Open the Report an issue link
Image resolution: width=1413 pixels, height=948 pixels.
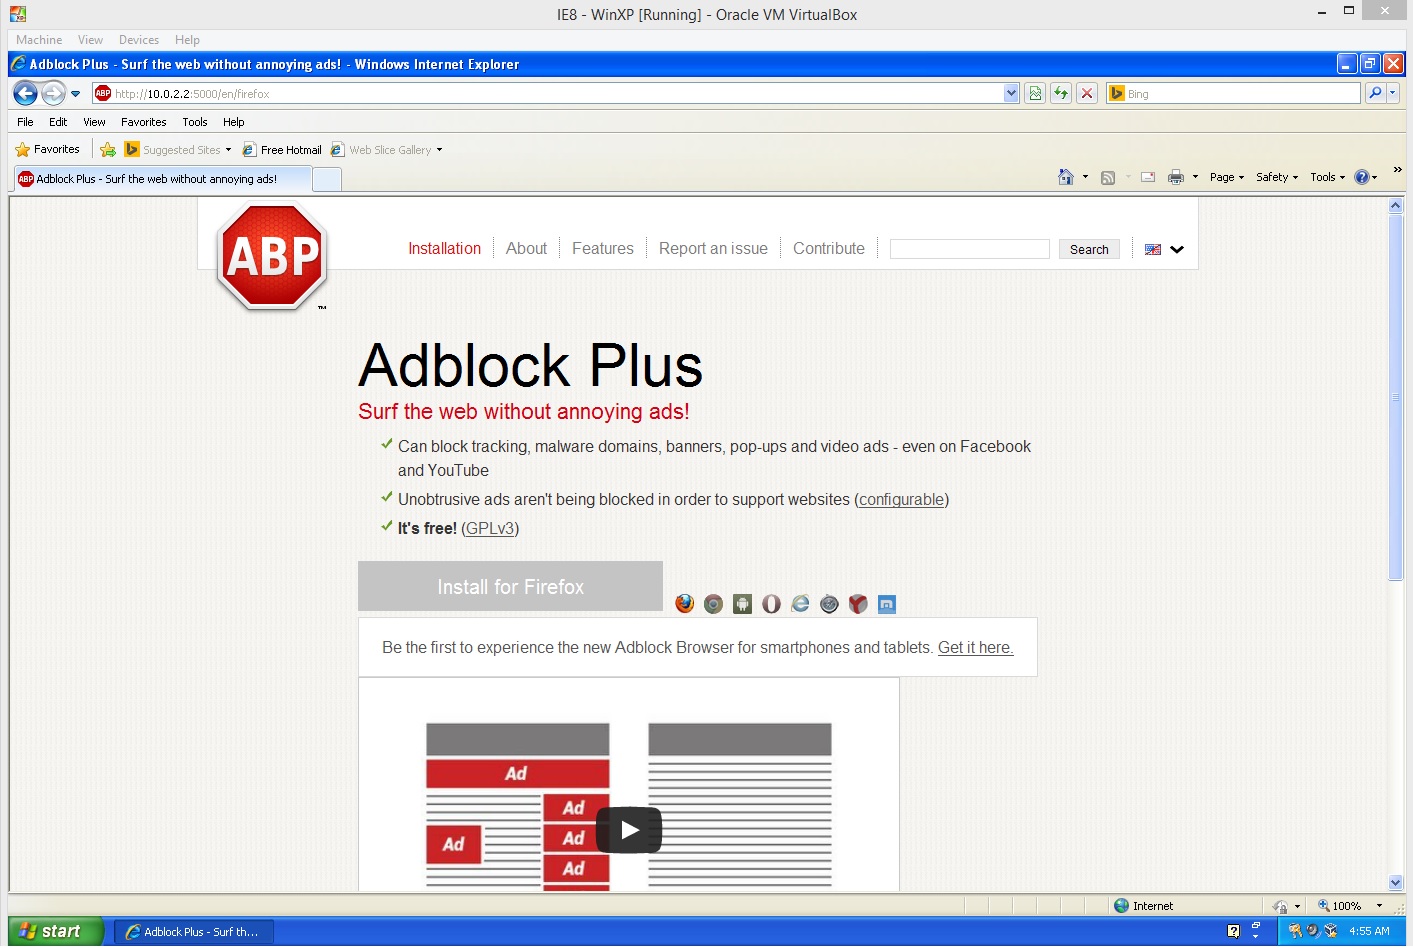click(x=713, y=248)
